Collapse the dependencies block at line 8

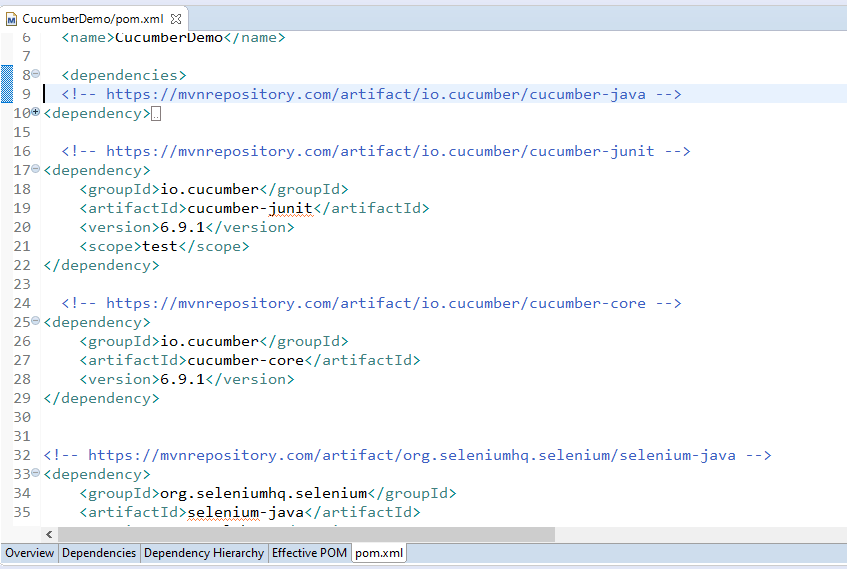click(36, 73)
